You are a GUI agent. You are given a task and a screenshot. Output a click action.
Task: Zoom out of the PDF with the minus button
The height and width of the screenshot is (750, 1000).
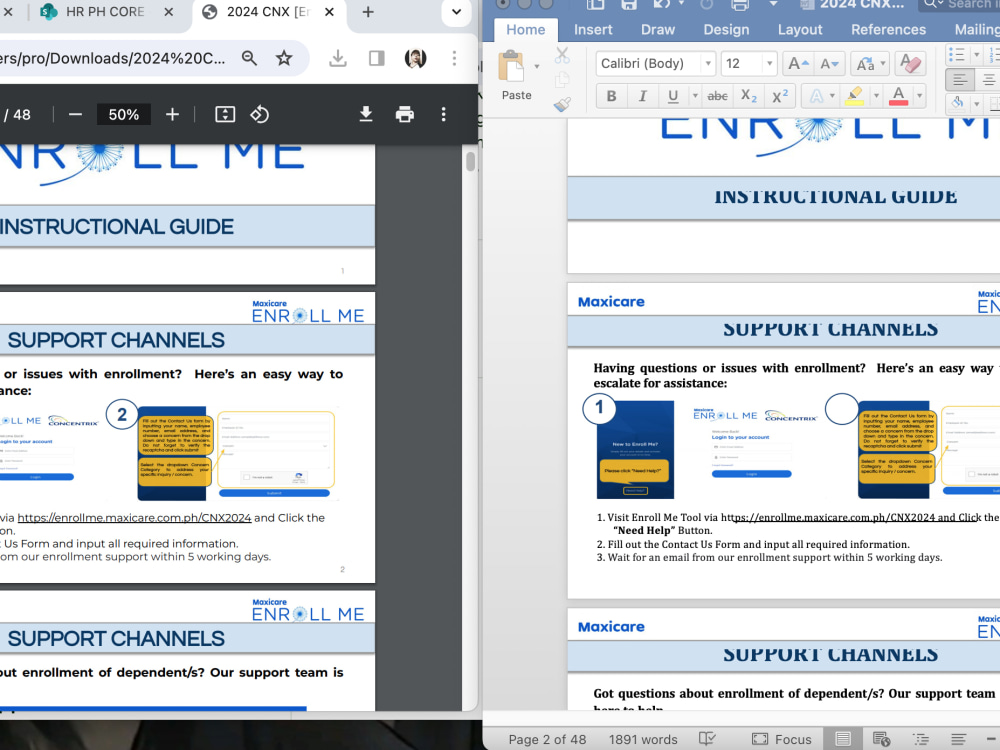75,115
